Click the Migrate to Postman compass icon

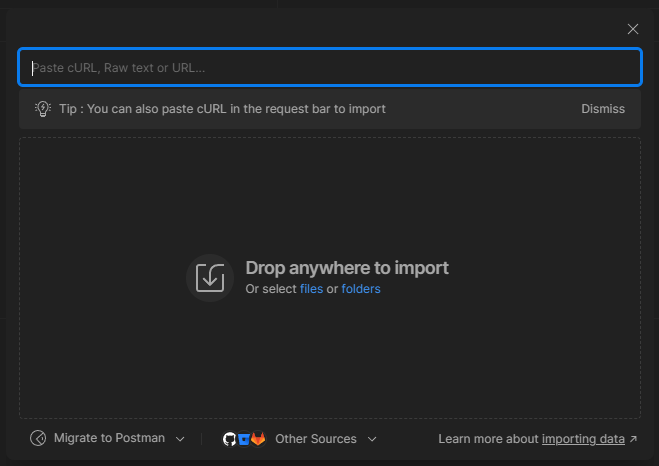pos(38,438)
